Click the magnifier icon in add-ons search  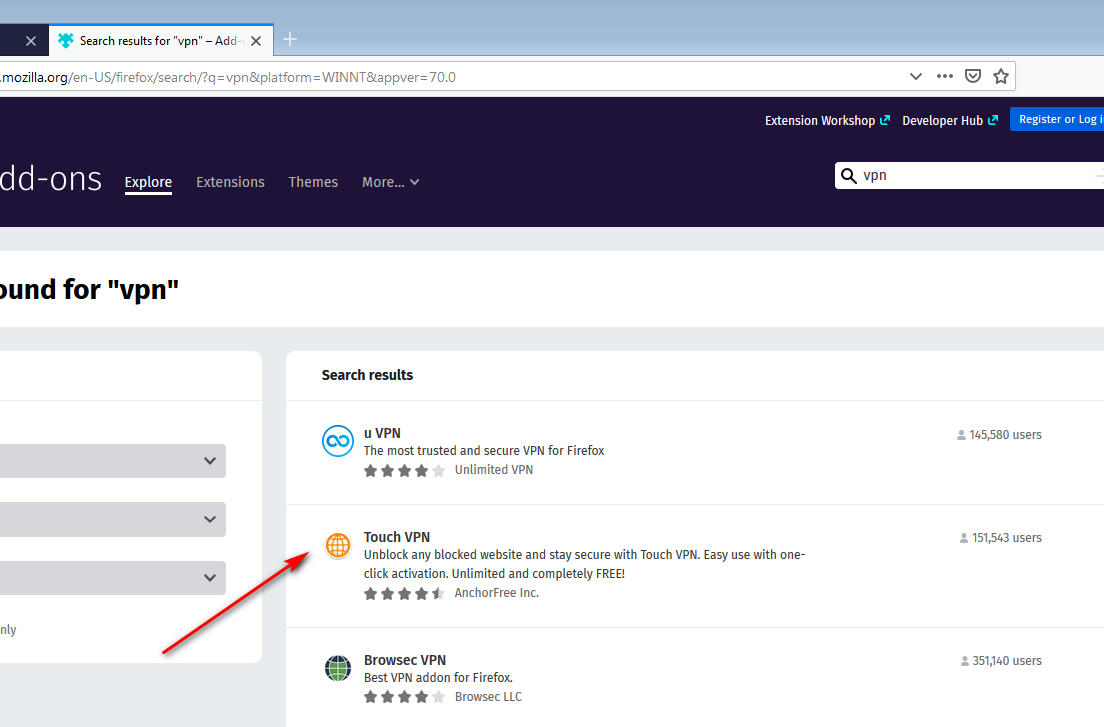point(849,175)
